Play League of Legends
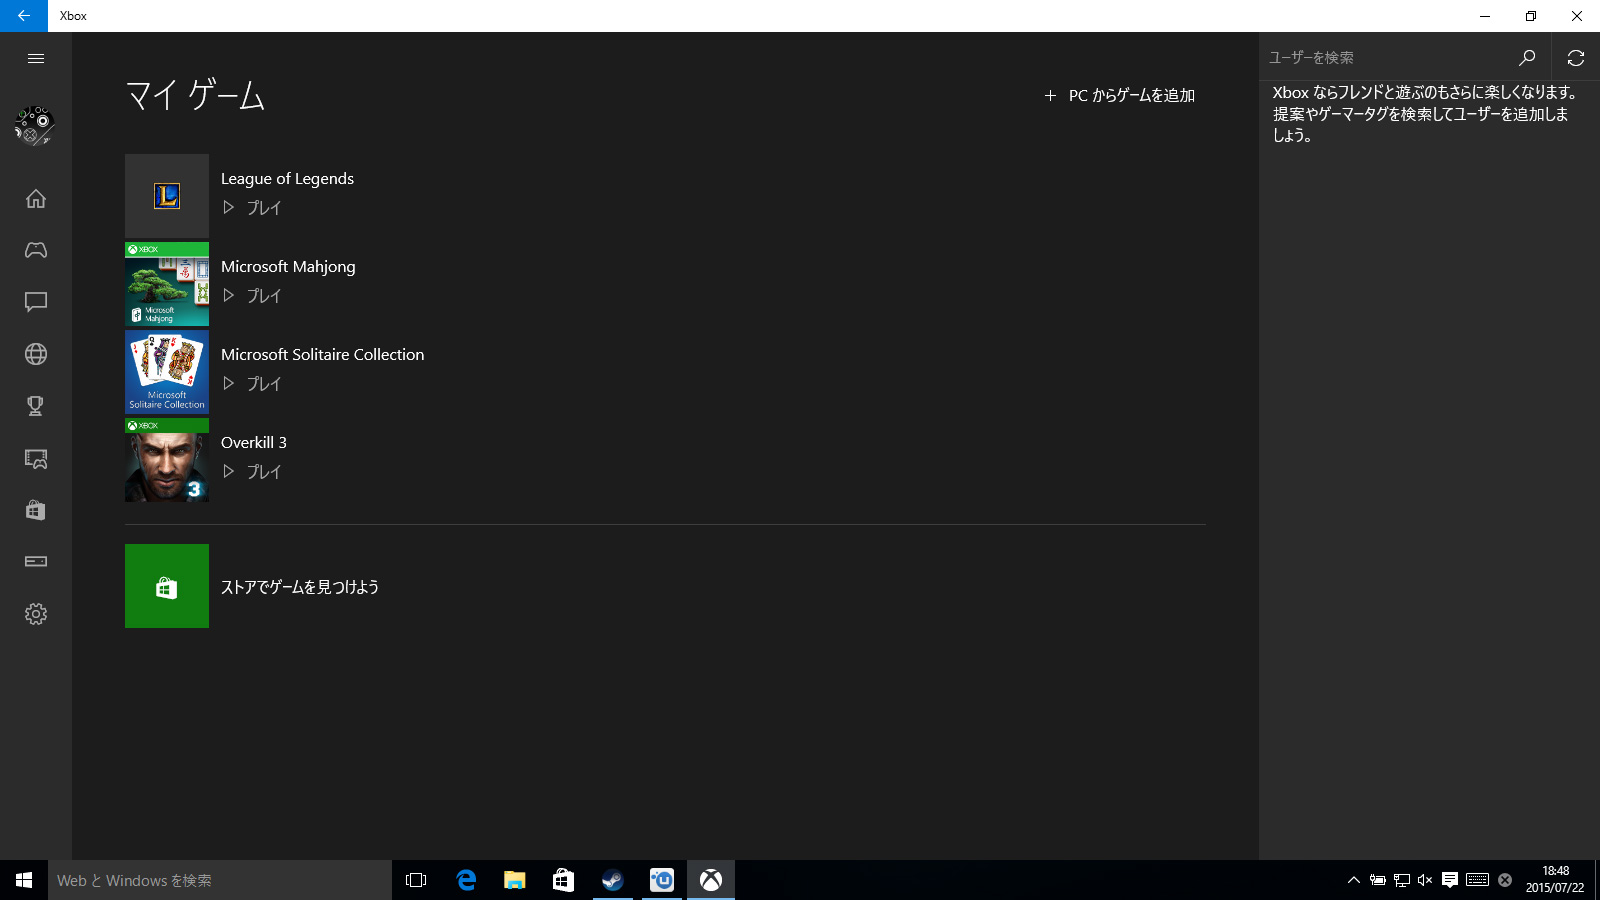 [x=252, y=208]
